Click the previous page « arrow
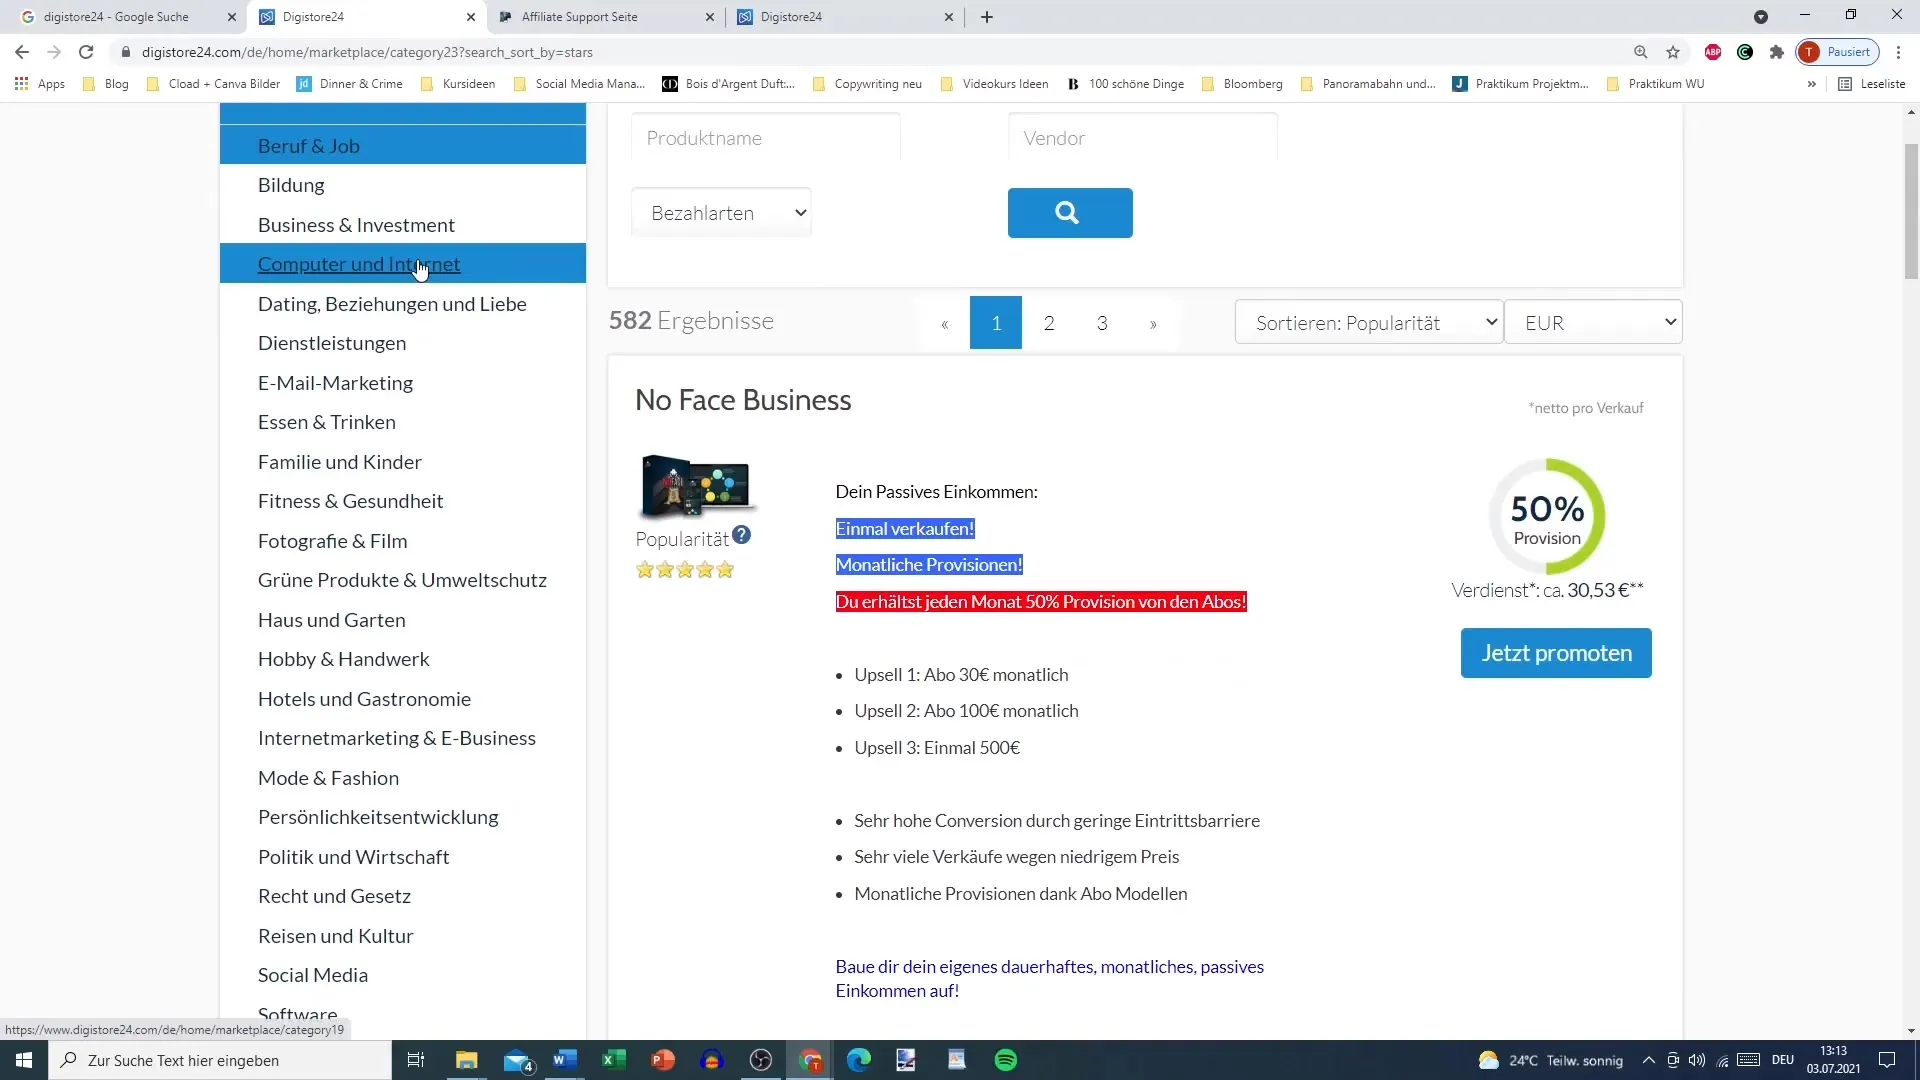The image size is (1920, 1080). coord(944,322)
